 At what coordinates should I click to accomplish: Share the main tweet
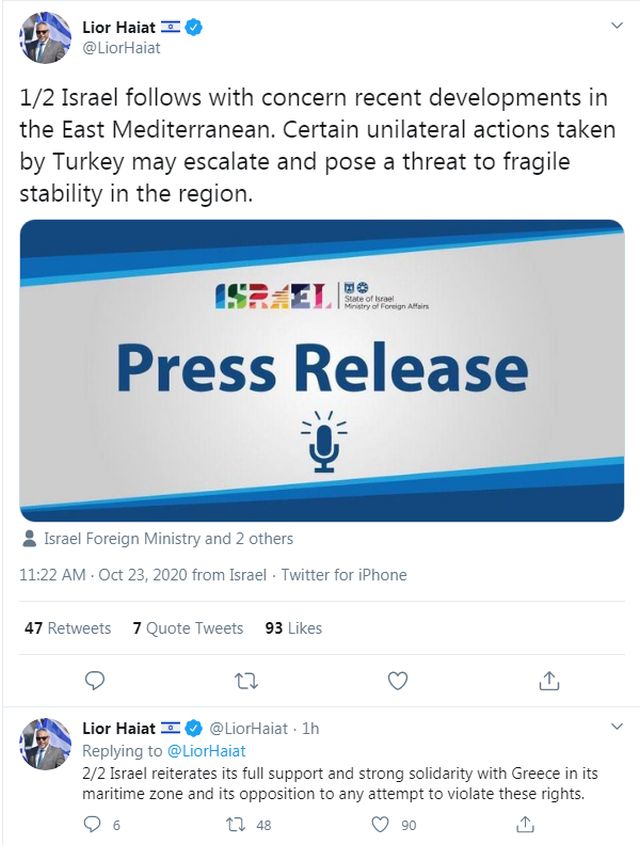coord(548,681)
